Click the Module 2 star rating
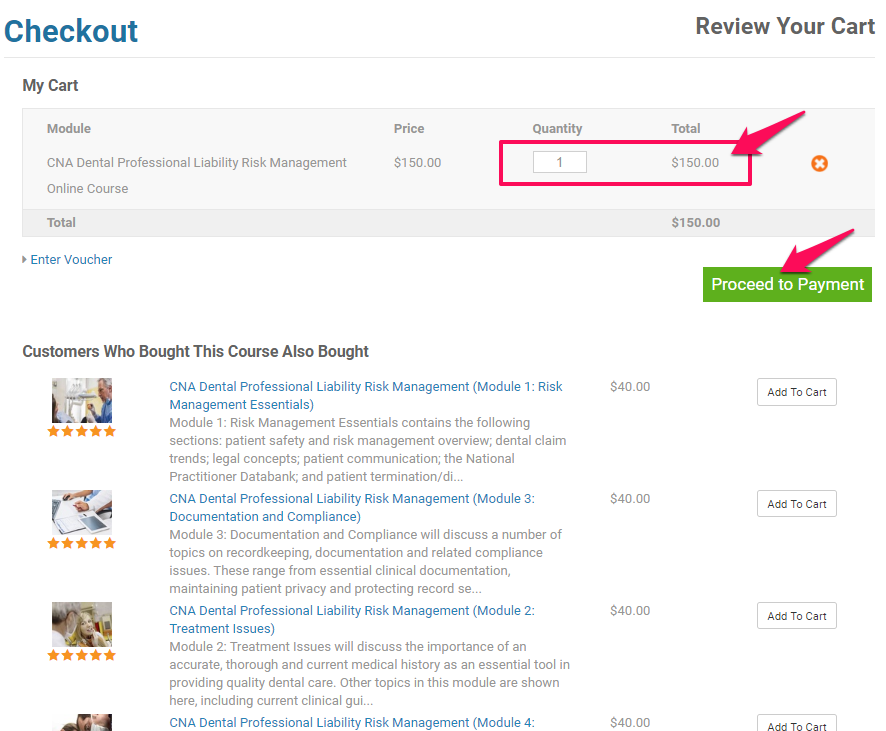The height and width of the screenshot is (731, 886). point(81,655)
